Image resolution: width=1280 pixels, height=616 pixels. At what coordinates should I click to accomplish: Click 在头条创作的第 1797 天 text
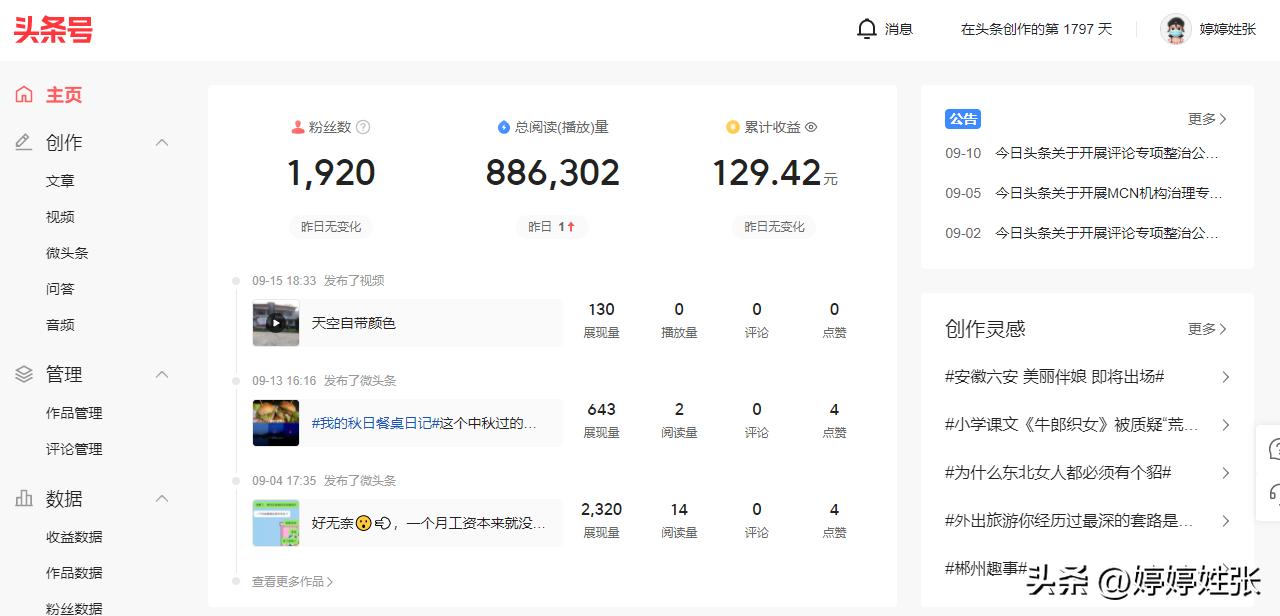pyautogui.click(x=1036, y=29)
